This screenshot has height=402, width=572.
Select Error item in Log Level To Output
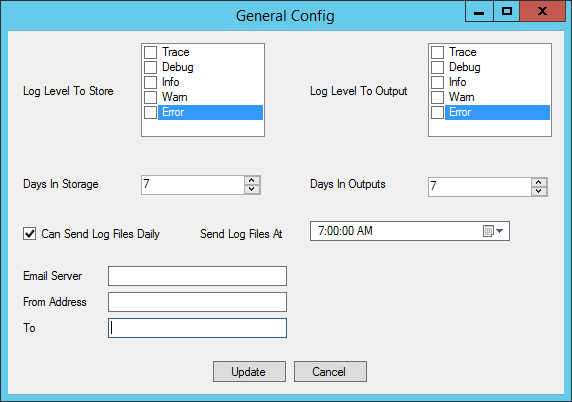pyautogui.click(x=497, y=112)
